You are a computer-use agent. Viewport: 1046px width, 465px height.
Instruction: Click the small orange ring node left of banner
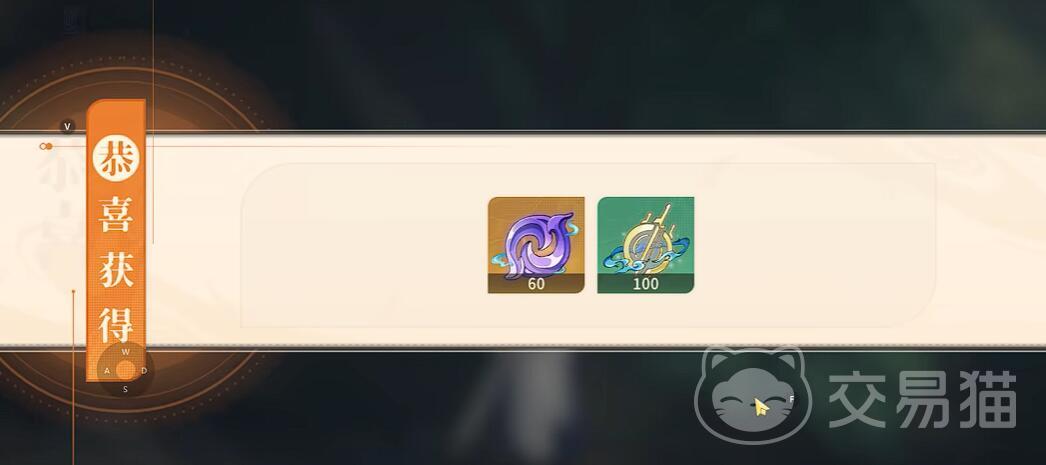[45, 146]
